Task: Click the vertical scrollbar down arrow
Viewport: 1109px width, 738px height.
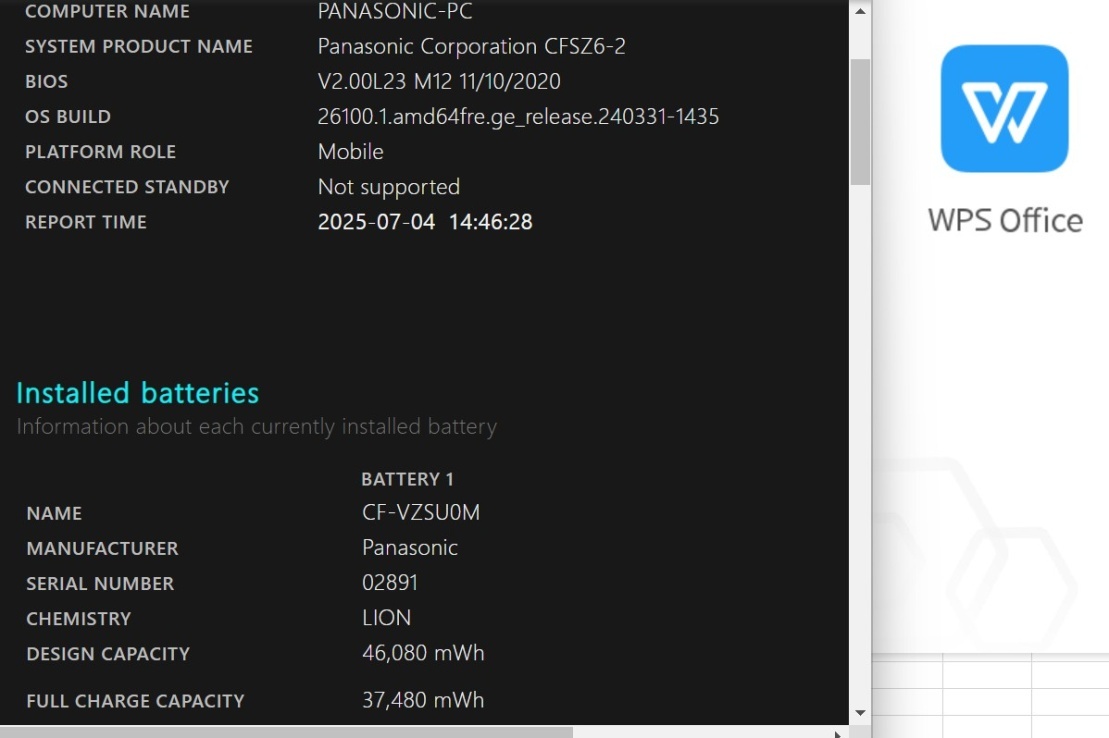Action: click(x=860, y=713)
